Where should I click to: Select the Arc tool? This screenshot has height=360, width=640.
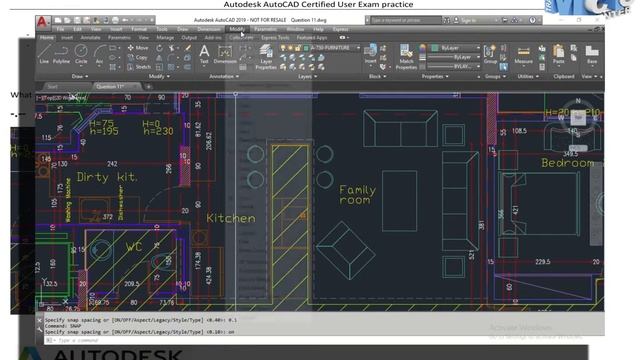[99, 54]
